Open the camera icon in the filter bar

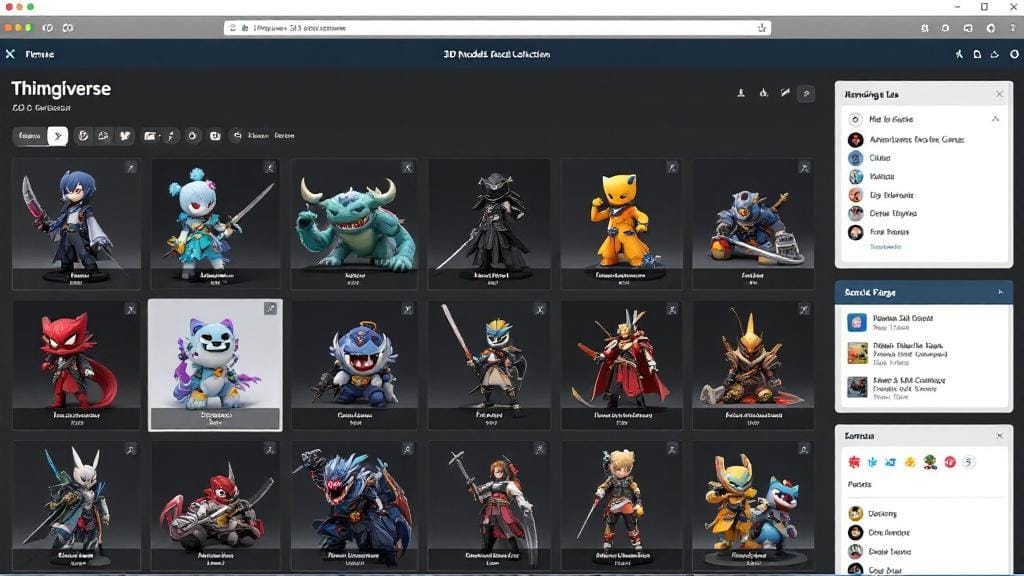pos(214,136)
